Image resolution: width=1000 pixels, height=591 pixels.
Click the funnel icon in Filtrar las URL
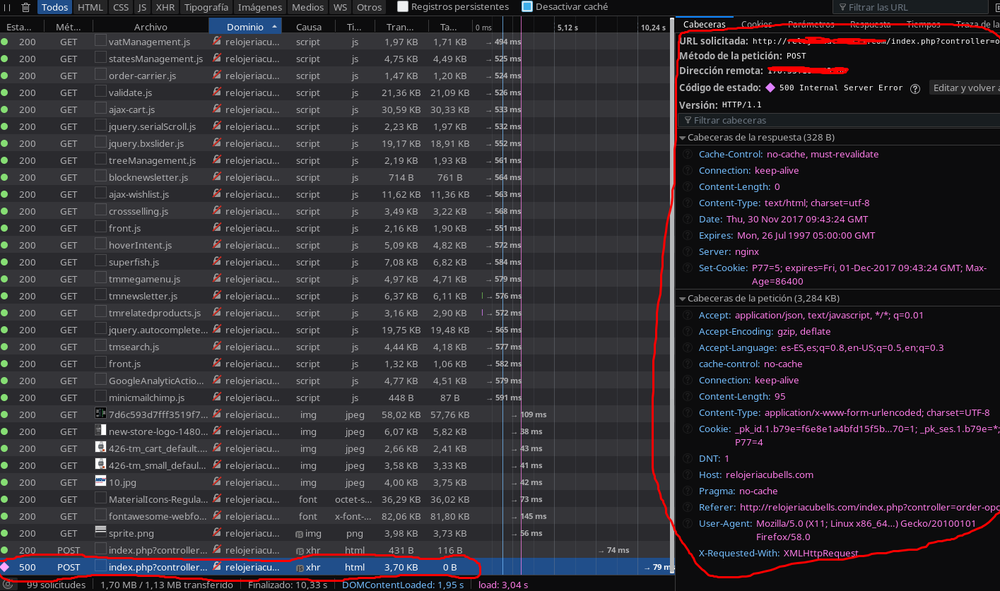point(844,6)
